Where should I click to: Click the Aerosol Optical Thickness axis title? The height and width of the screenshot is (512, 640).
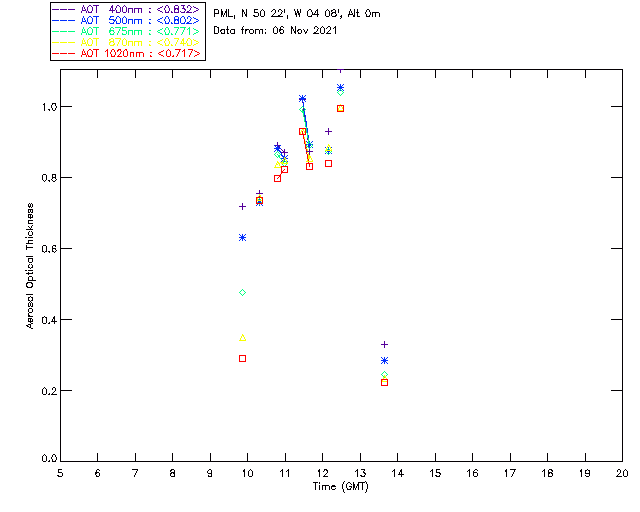(x=30, y=266)
